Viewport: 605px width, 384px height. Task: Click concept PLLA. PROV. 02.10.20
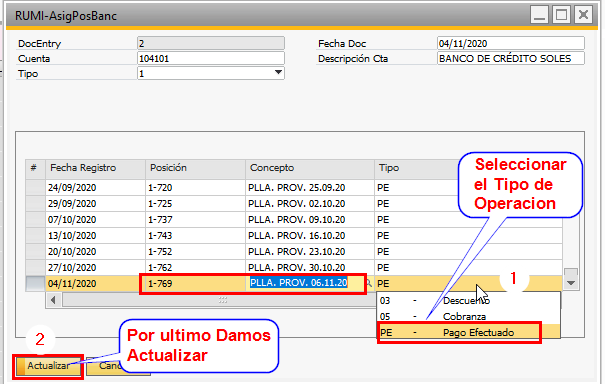[309, 204]
